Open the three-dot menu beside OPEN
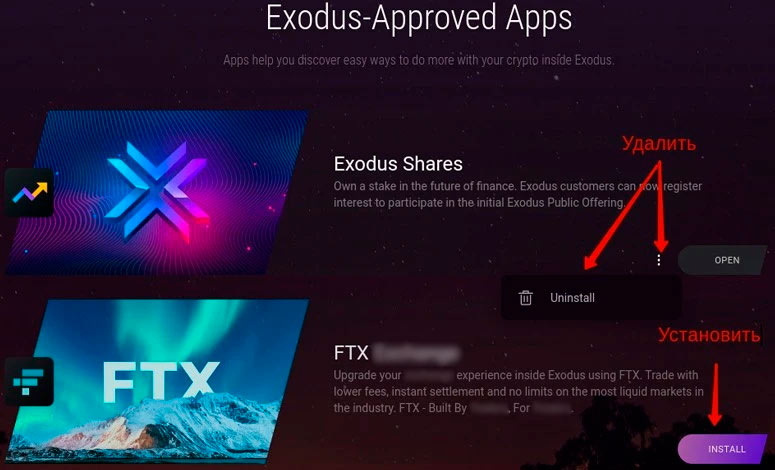 [658, 260]
